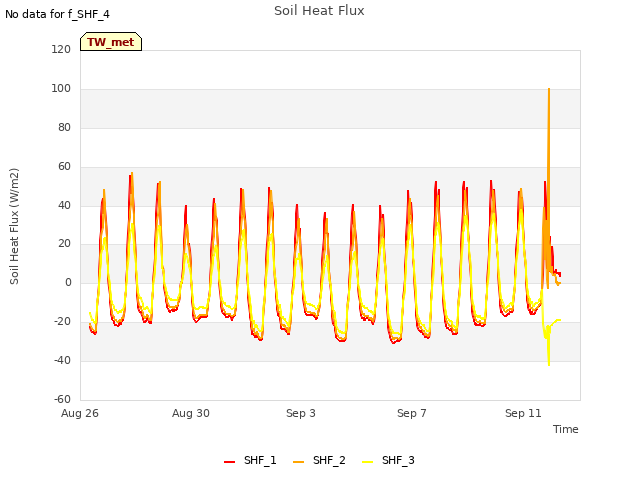
Task: Click the TW_met label badge
Action: 111,42
